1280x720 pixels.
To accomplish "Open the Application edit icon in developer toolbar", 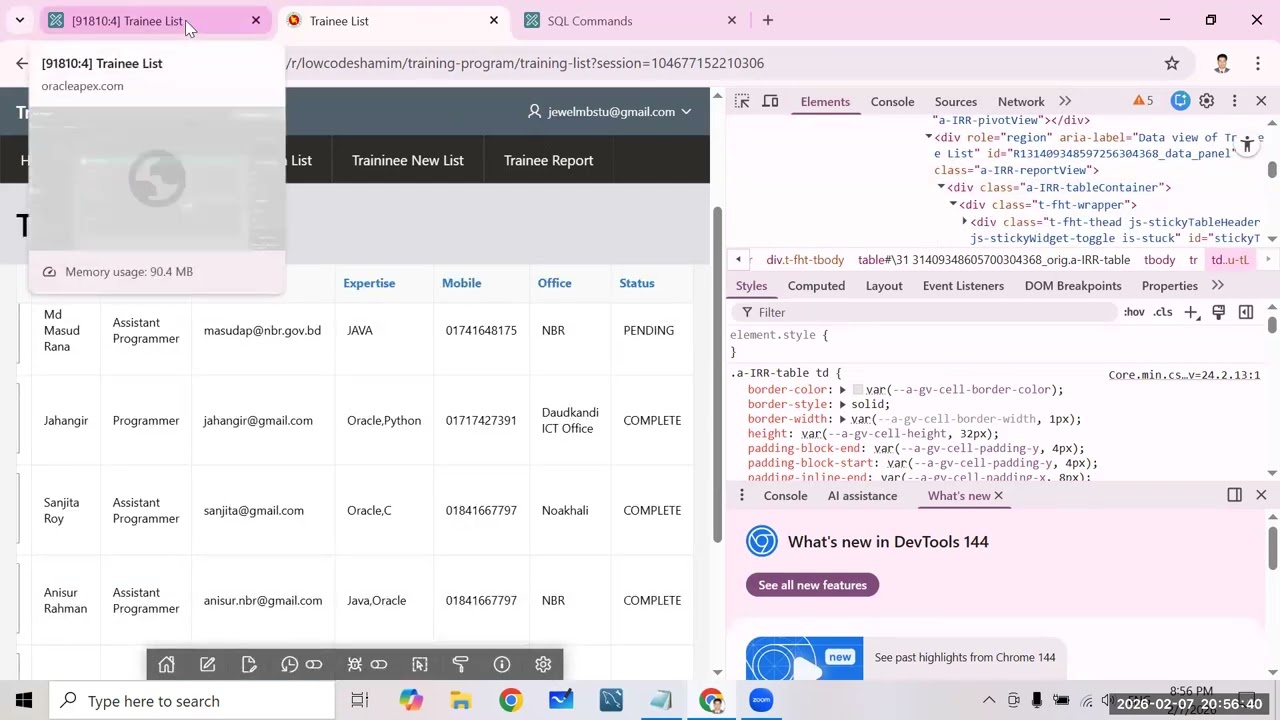I will coord(208,665).
